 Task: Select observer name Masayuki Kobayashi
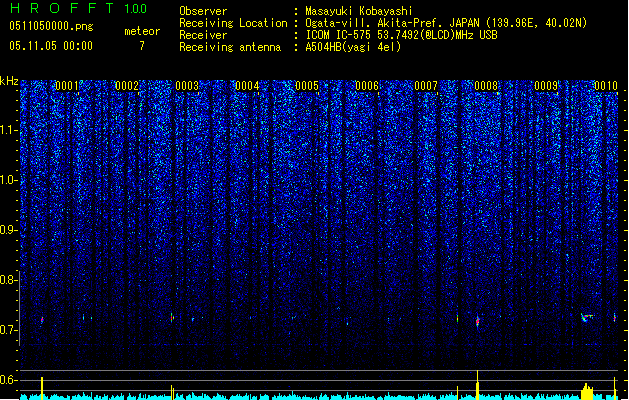click(x=359, y=11)
